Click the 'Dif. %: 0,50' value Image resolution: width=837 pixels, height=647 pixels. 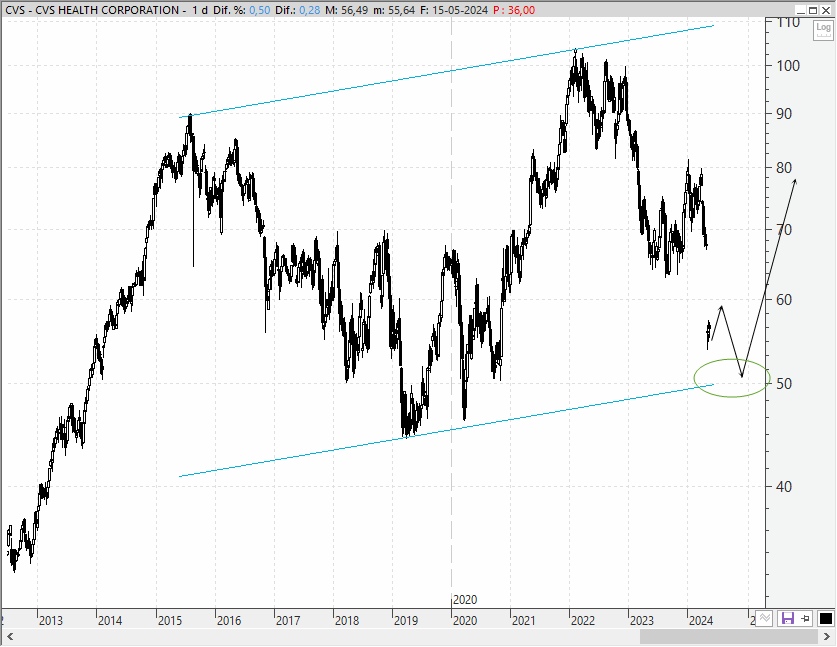click(x=242, y=10)
